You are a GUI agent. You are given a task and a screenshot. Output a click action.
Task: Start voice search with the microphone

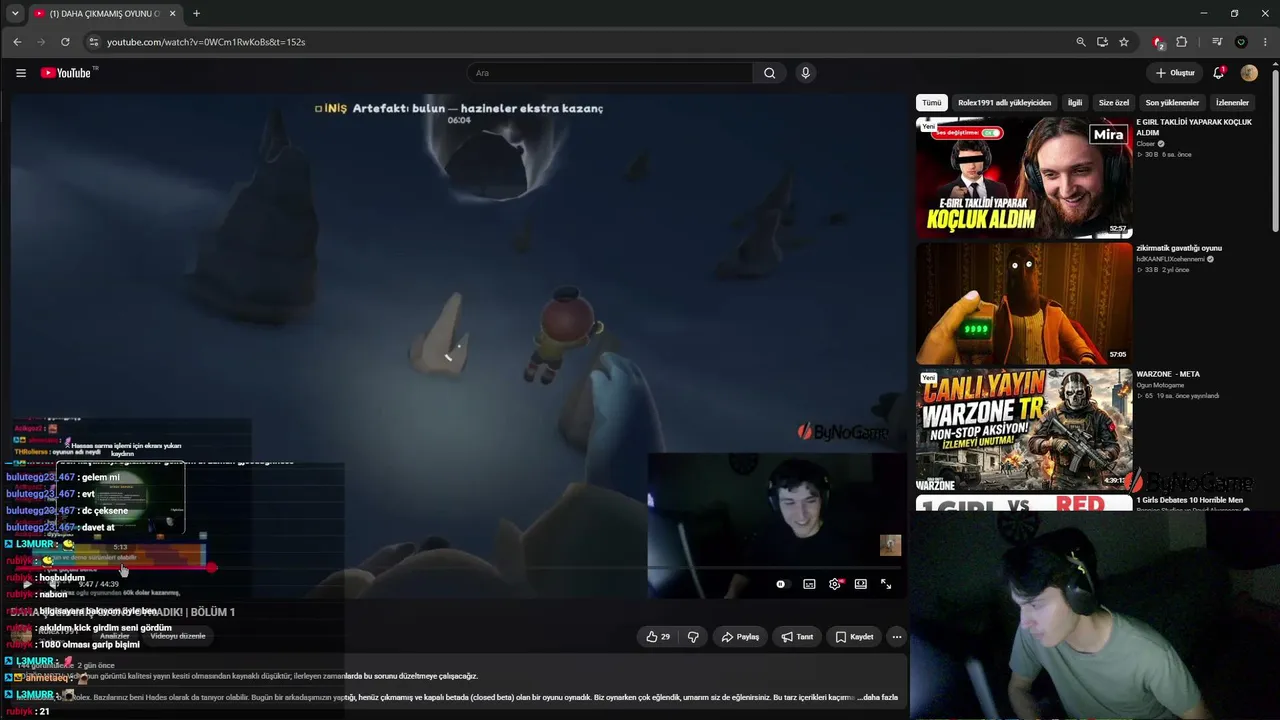805,73
